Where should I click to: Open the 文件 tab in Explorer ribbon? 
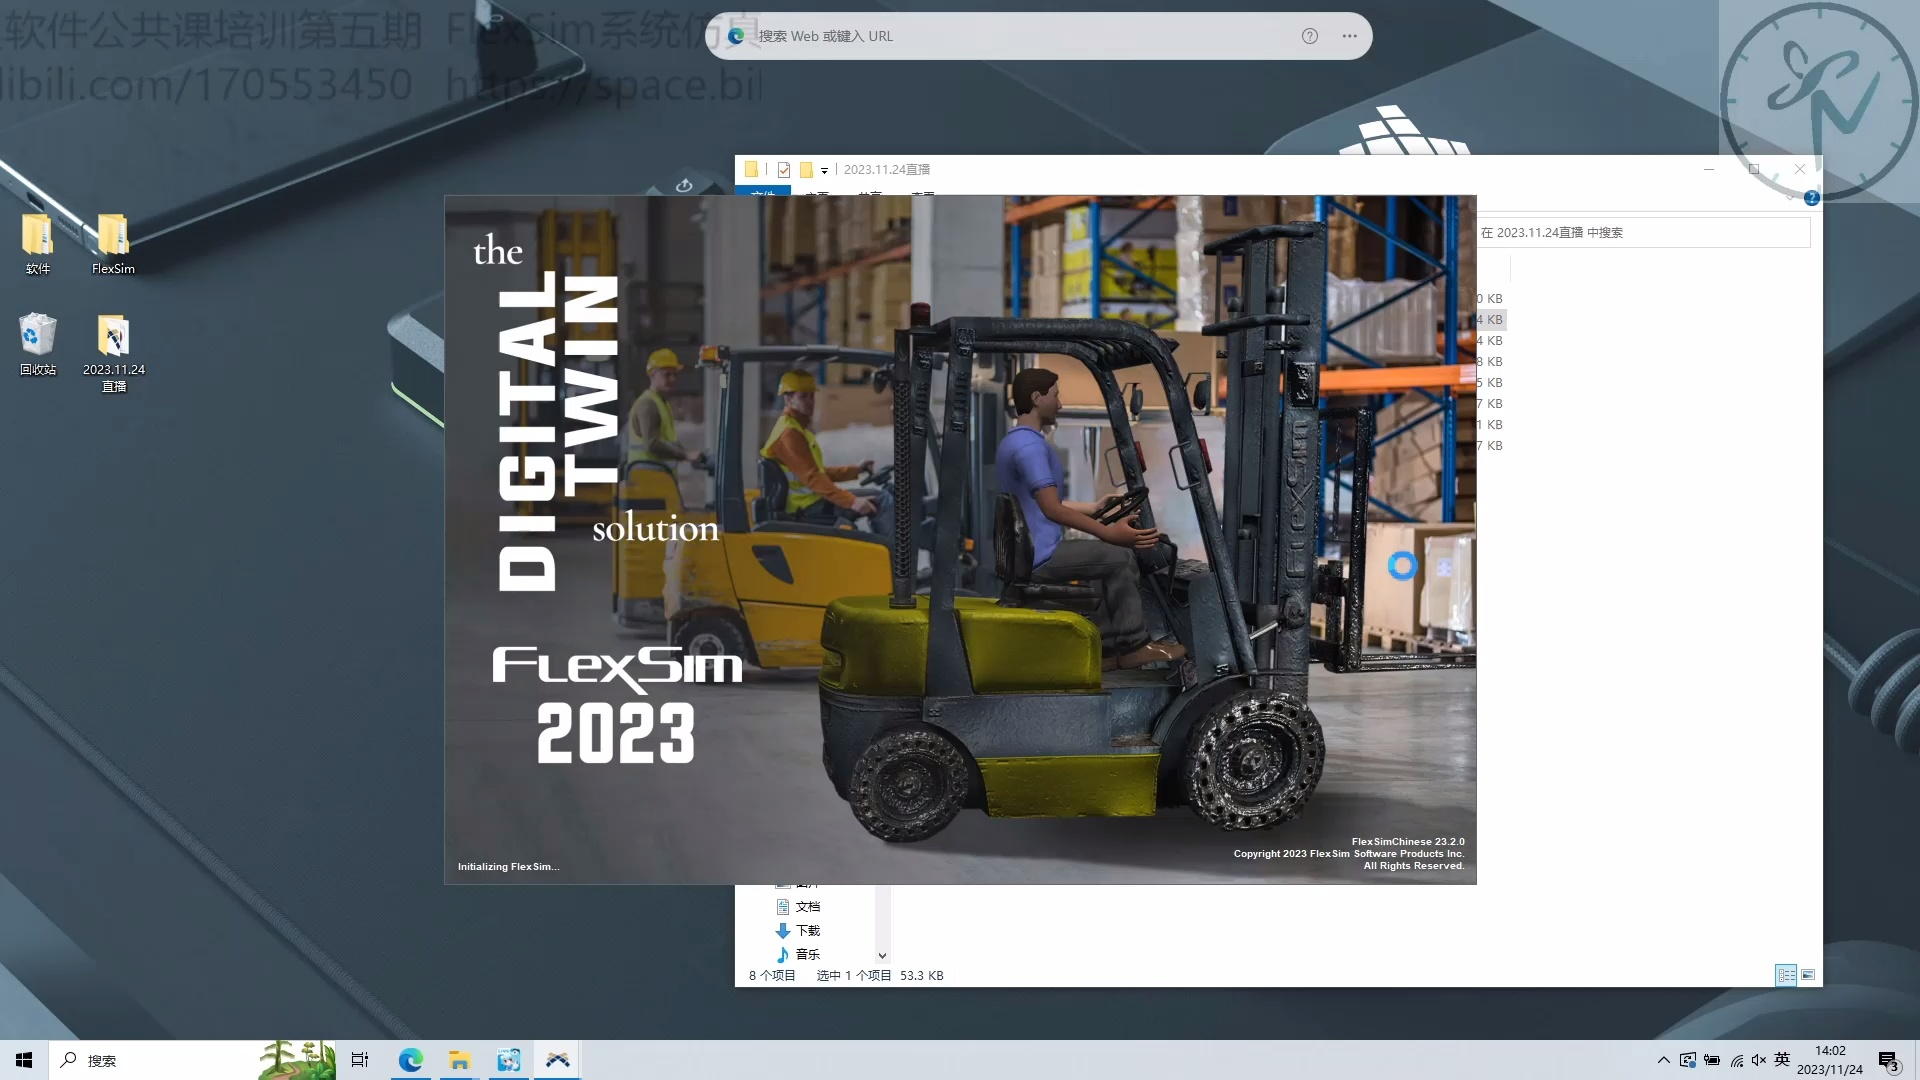(x=762, y=192)
